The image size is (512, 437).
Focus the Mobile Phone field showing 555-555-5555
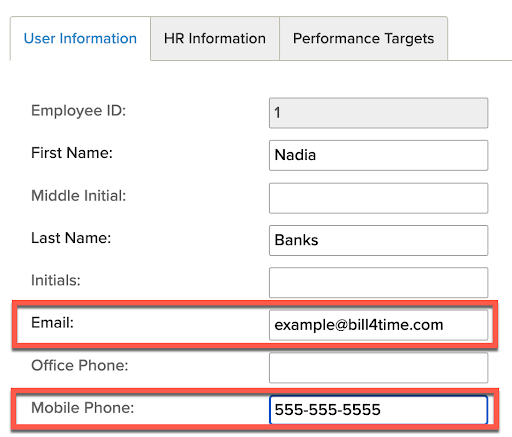pos(378,410)
